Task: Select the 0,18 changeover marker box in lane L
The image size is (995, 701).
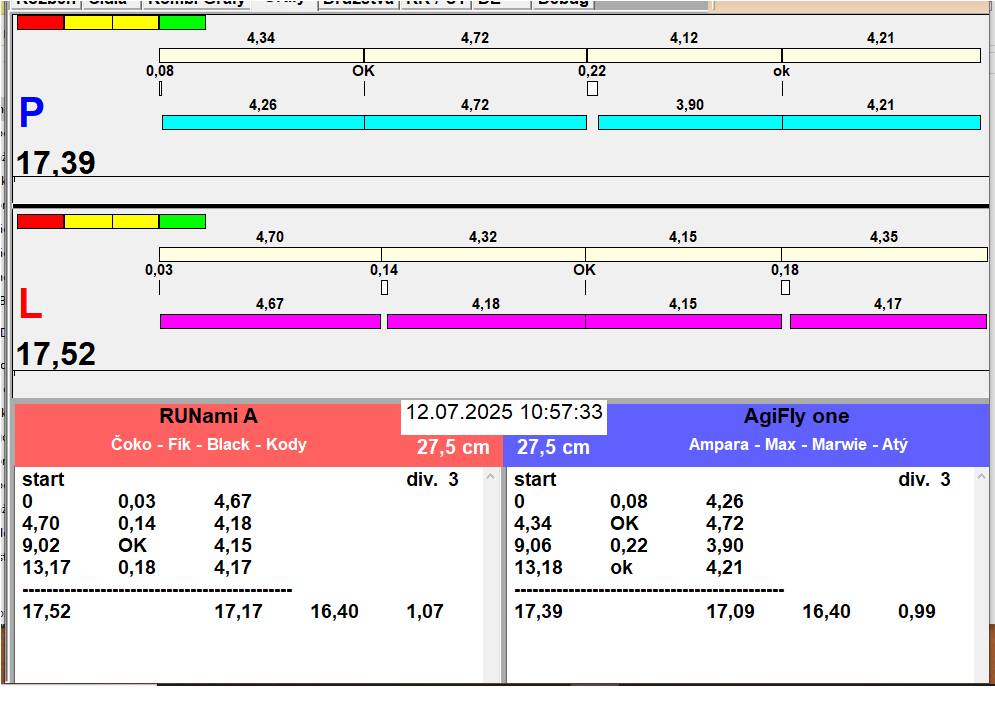Action: (785, 288)
